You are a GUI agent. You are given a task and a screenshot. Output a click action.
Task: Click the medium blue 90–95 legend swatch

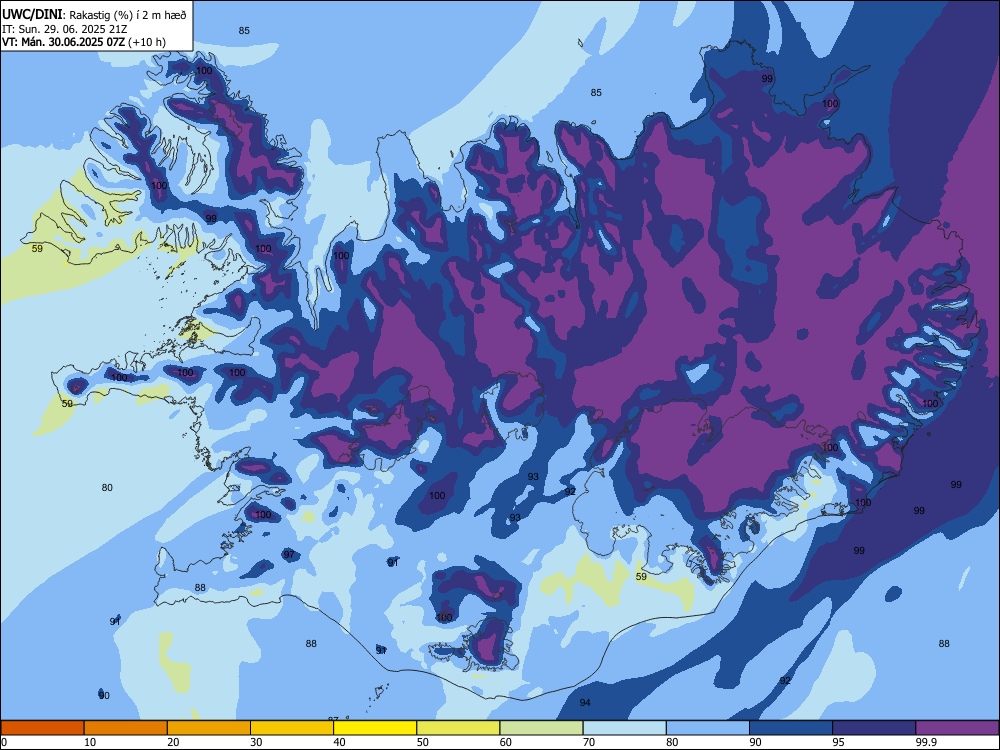791,728
